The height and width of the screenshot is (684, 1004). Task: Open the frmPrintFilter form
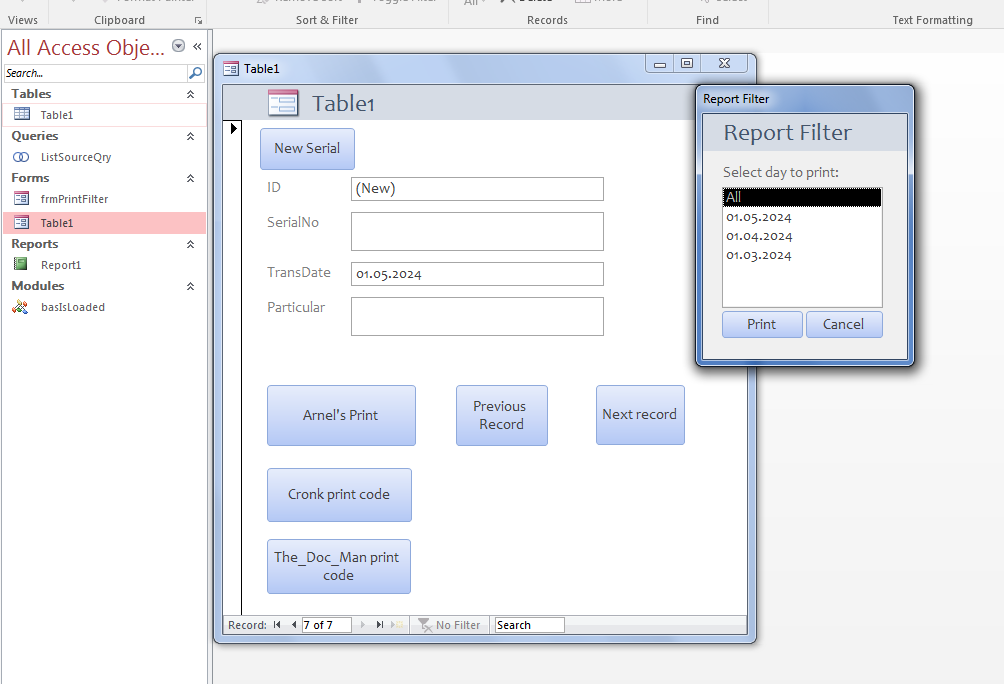(74, 199)
